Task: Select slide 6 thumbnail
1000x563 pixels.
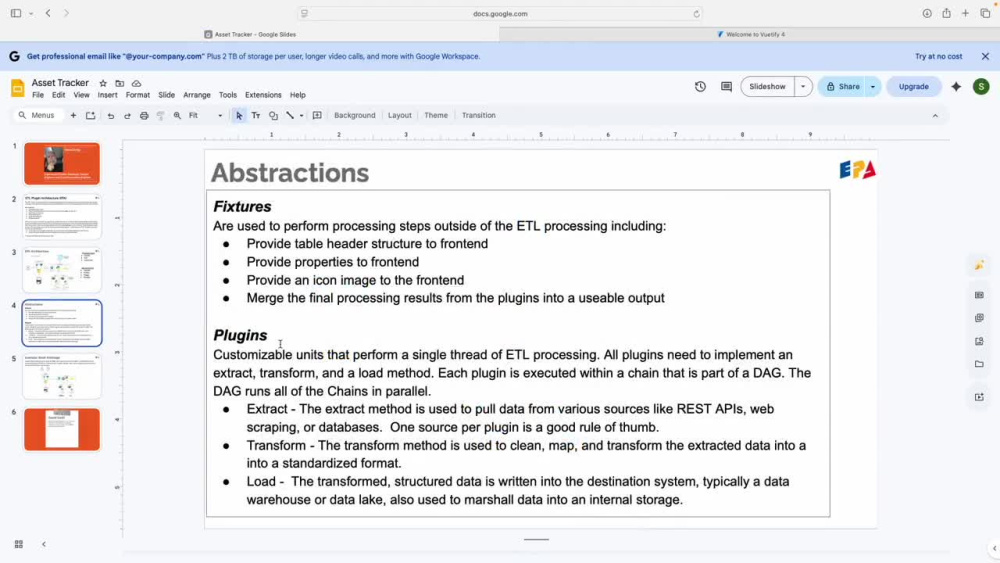Action: tap(62, 429)
